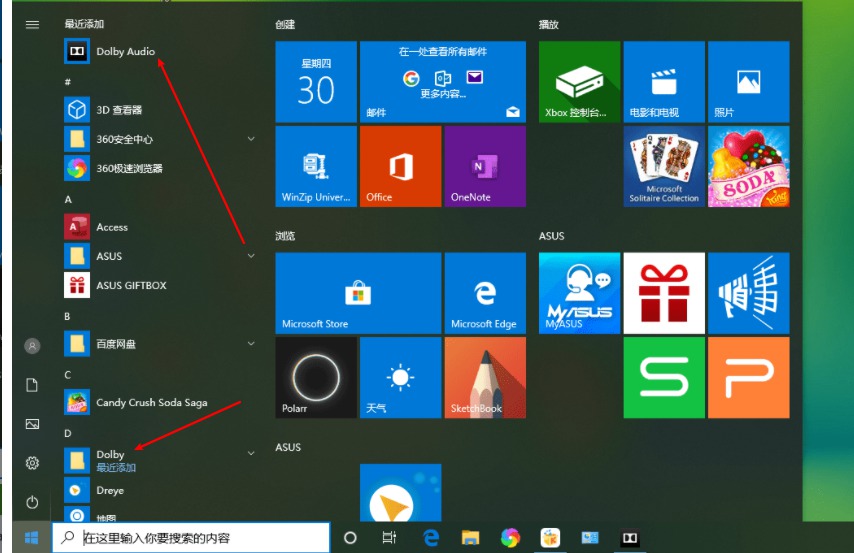Launch Access from the app list
The height and width of the screenshot is (553, 854).
[x=158, y=227]
